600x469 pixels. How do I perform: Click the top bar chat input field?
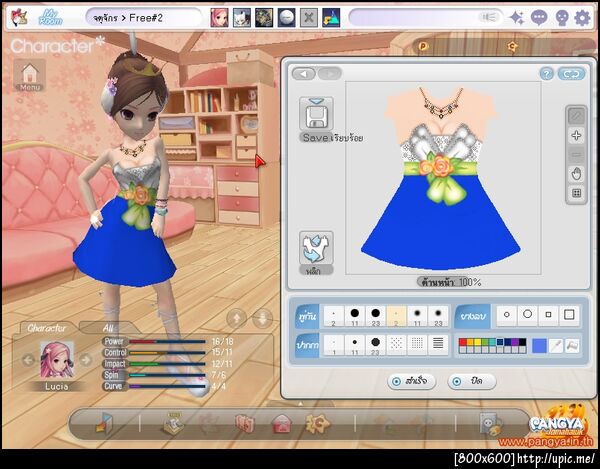tap(426, 18)
